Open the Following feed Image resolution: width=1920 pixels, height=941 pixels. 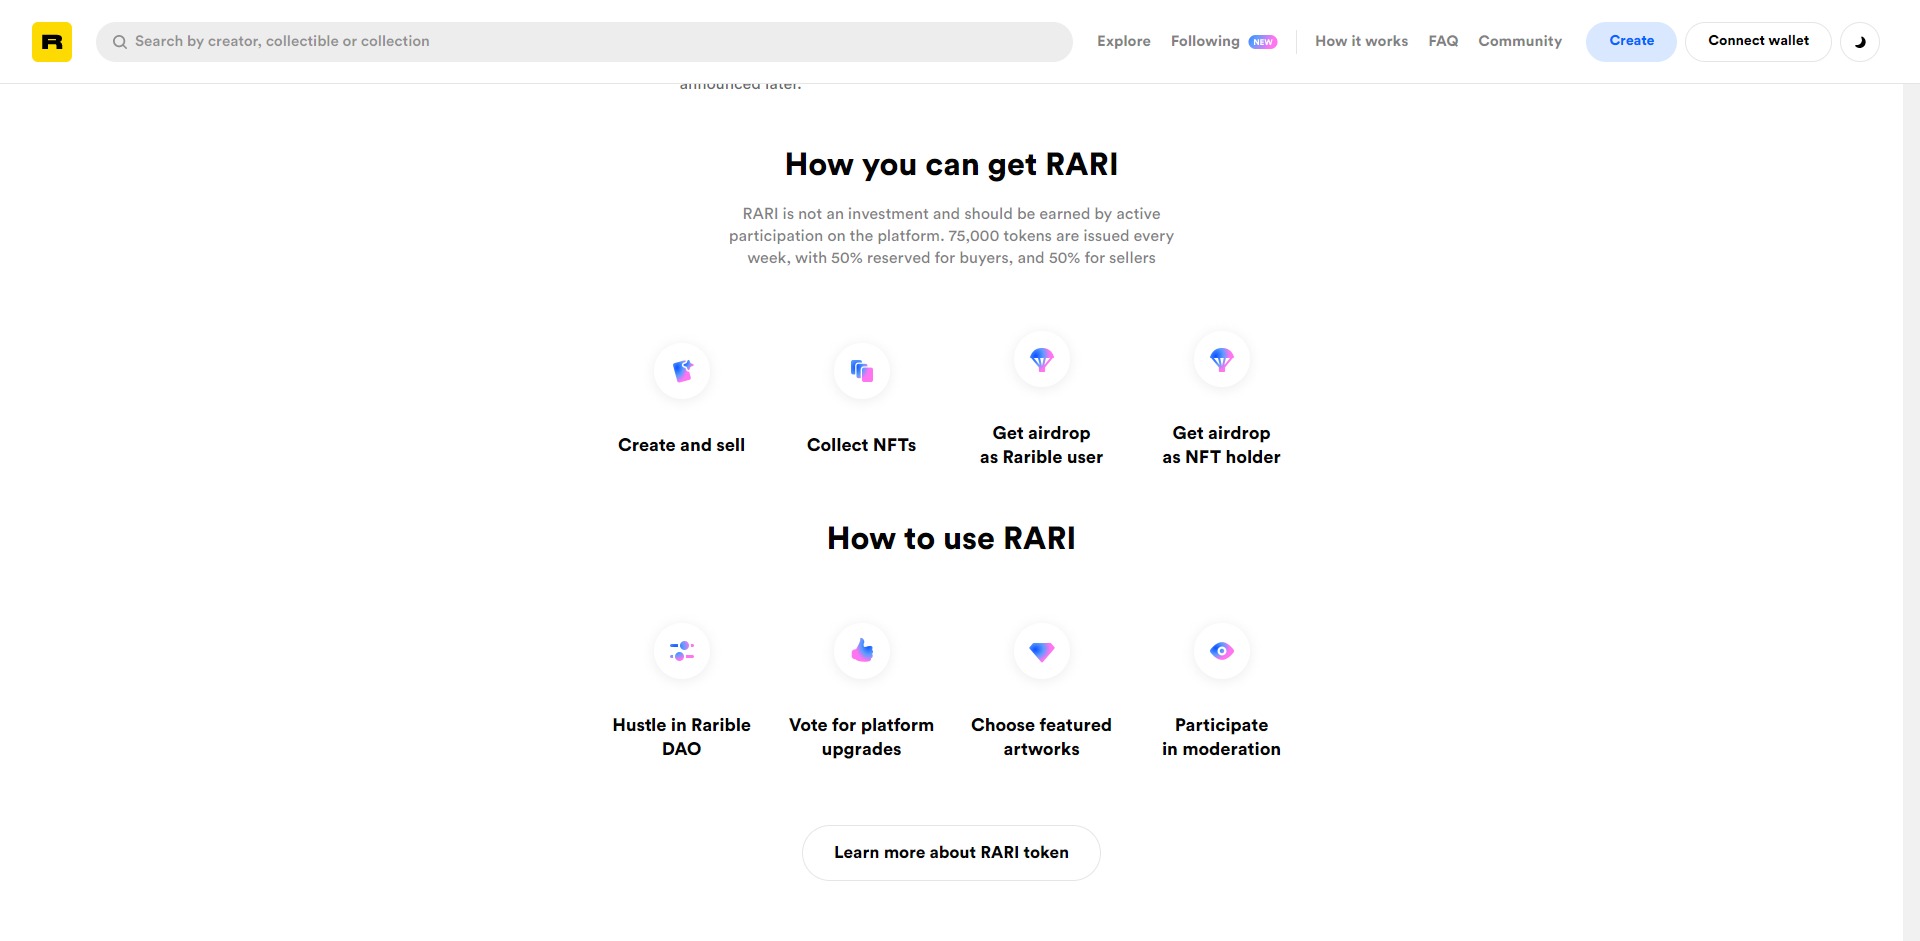click(1205, 41)
